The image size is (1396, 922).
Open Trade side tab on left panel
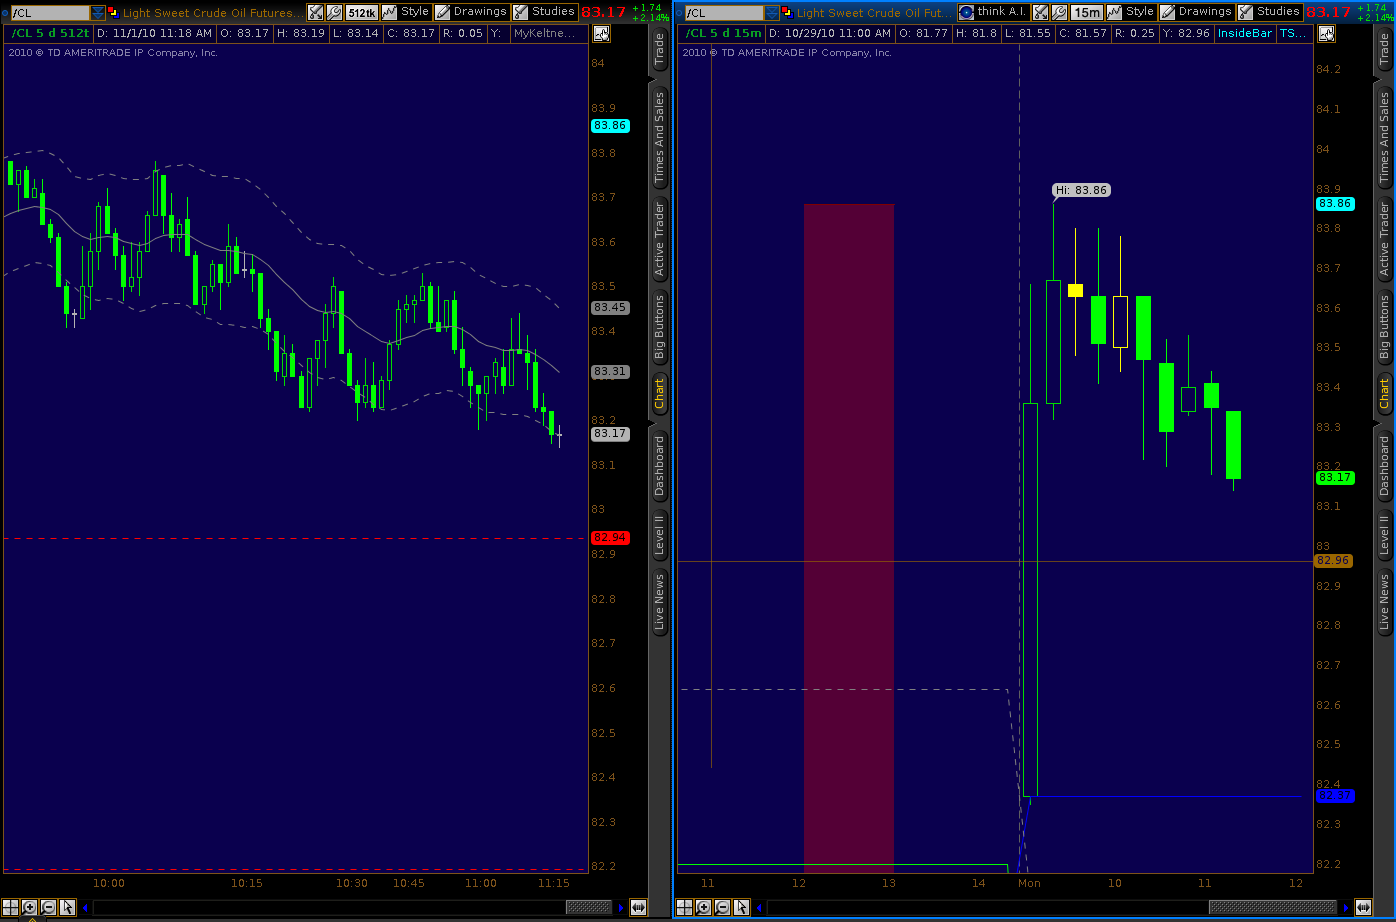[659, 50]
